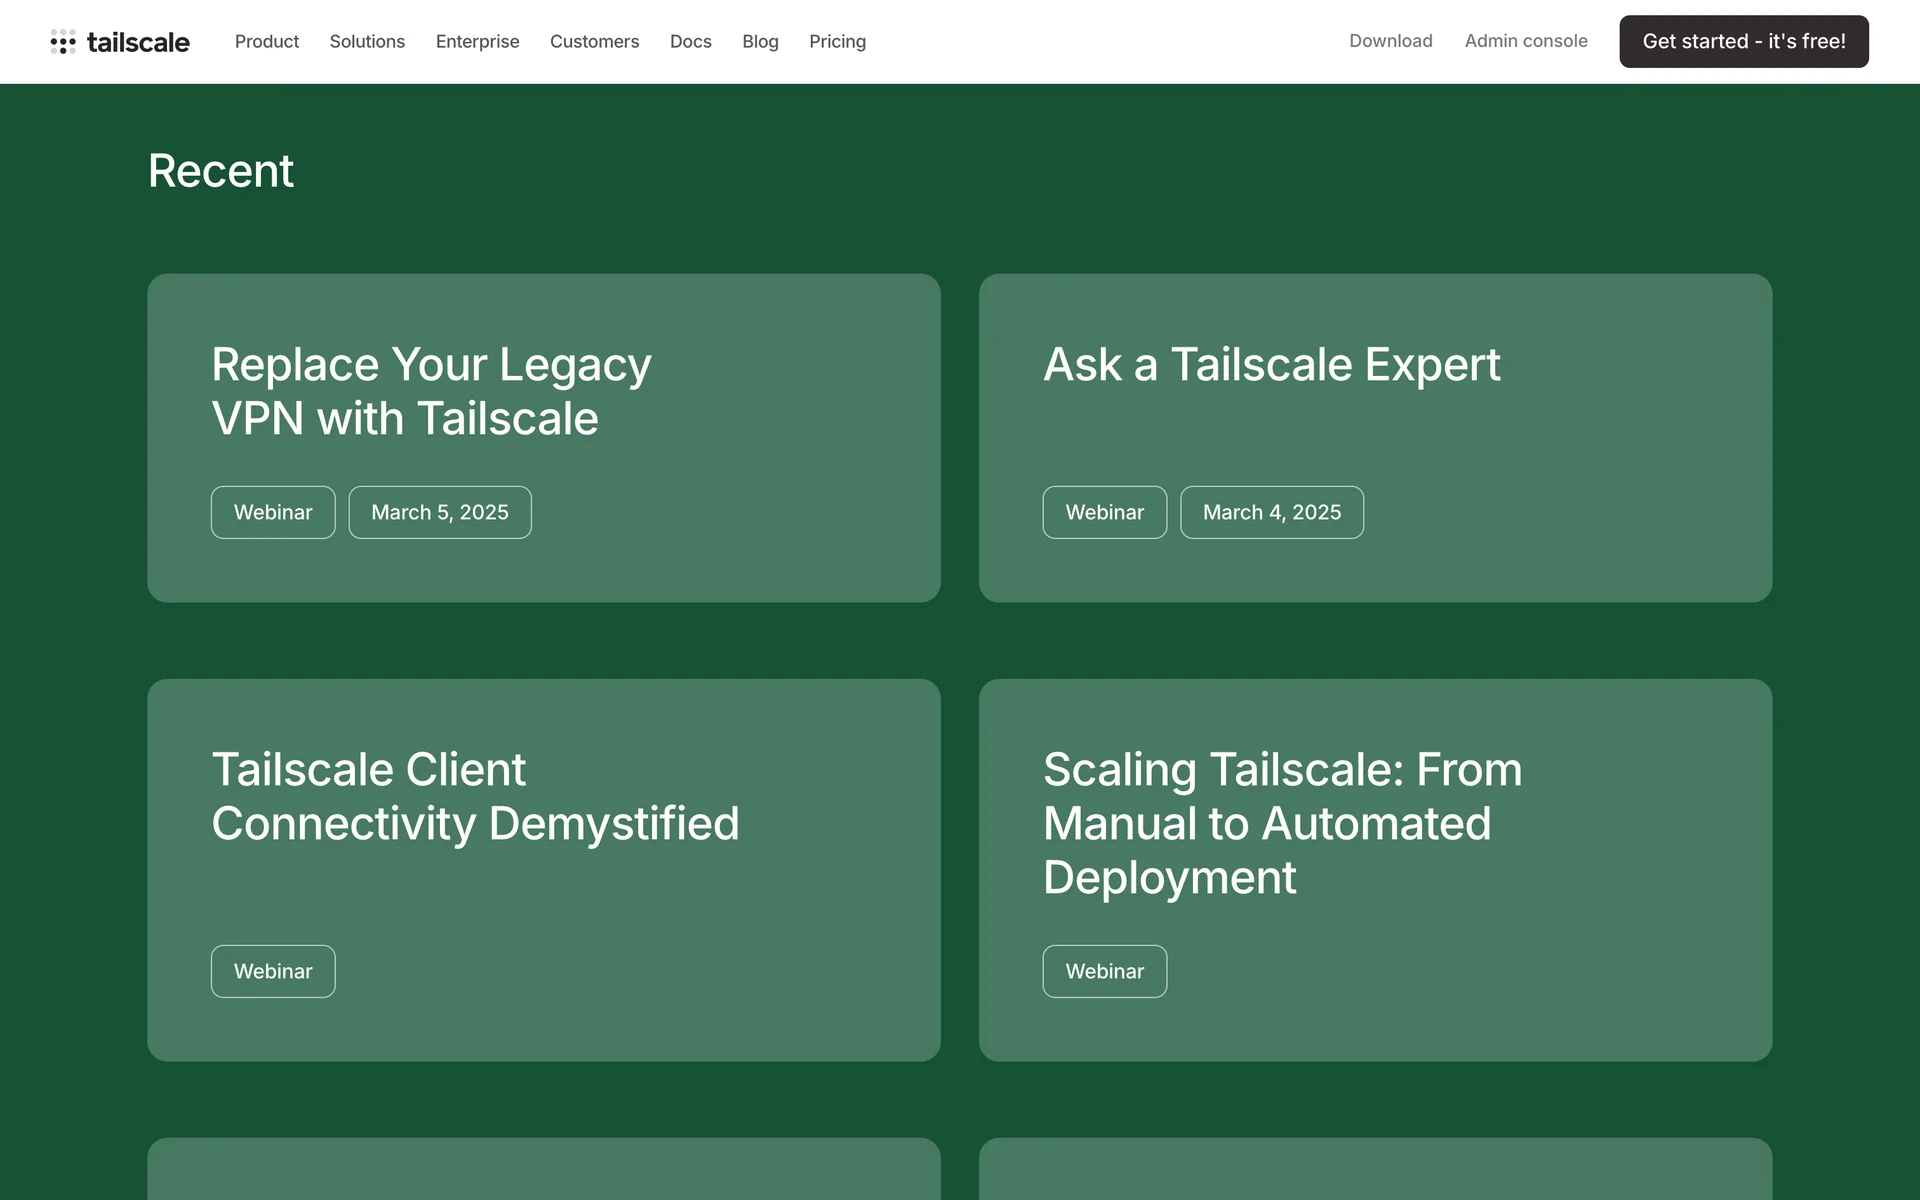The image size is (1920, 1200).
Task: View the Pricing page
Action: [x=837, y=42]
